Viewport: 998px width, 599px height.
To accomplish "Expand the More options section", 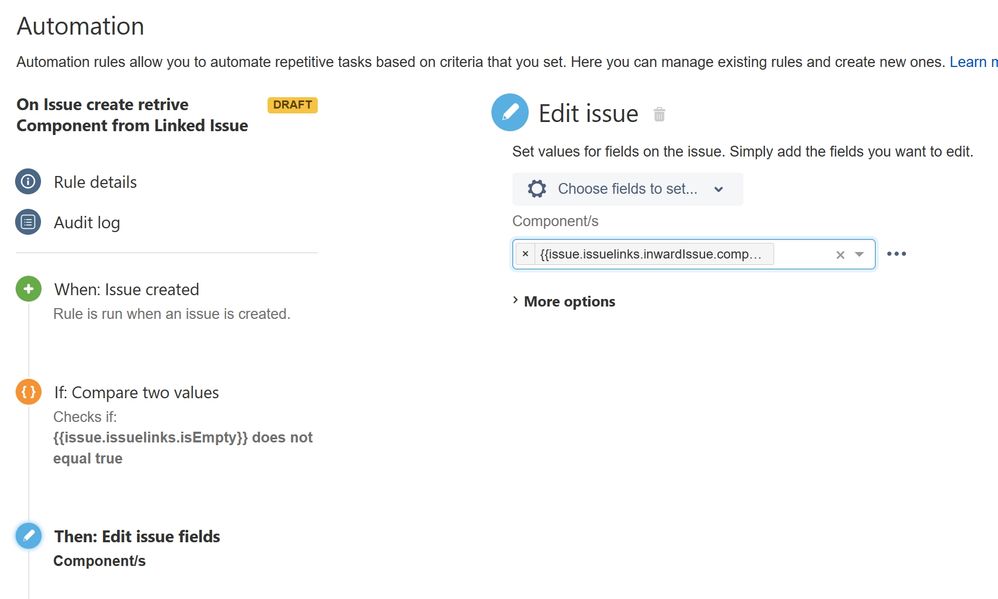I will [564, 301].
